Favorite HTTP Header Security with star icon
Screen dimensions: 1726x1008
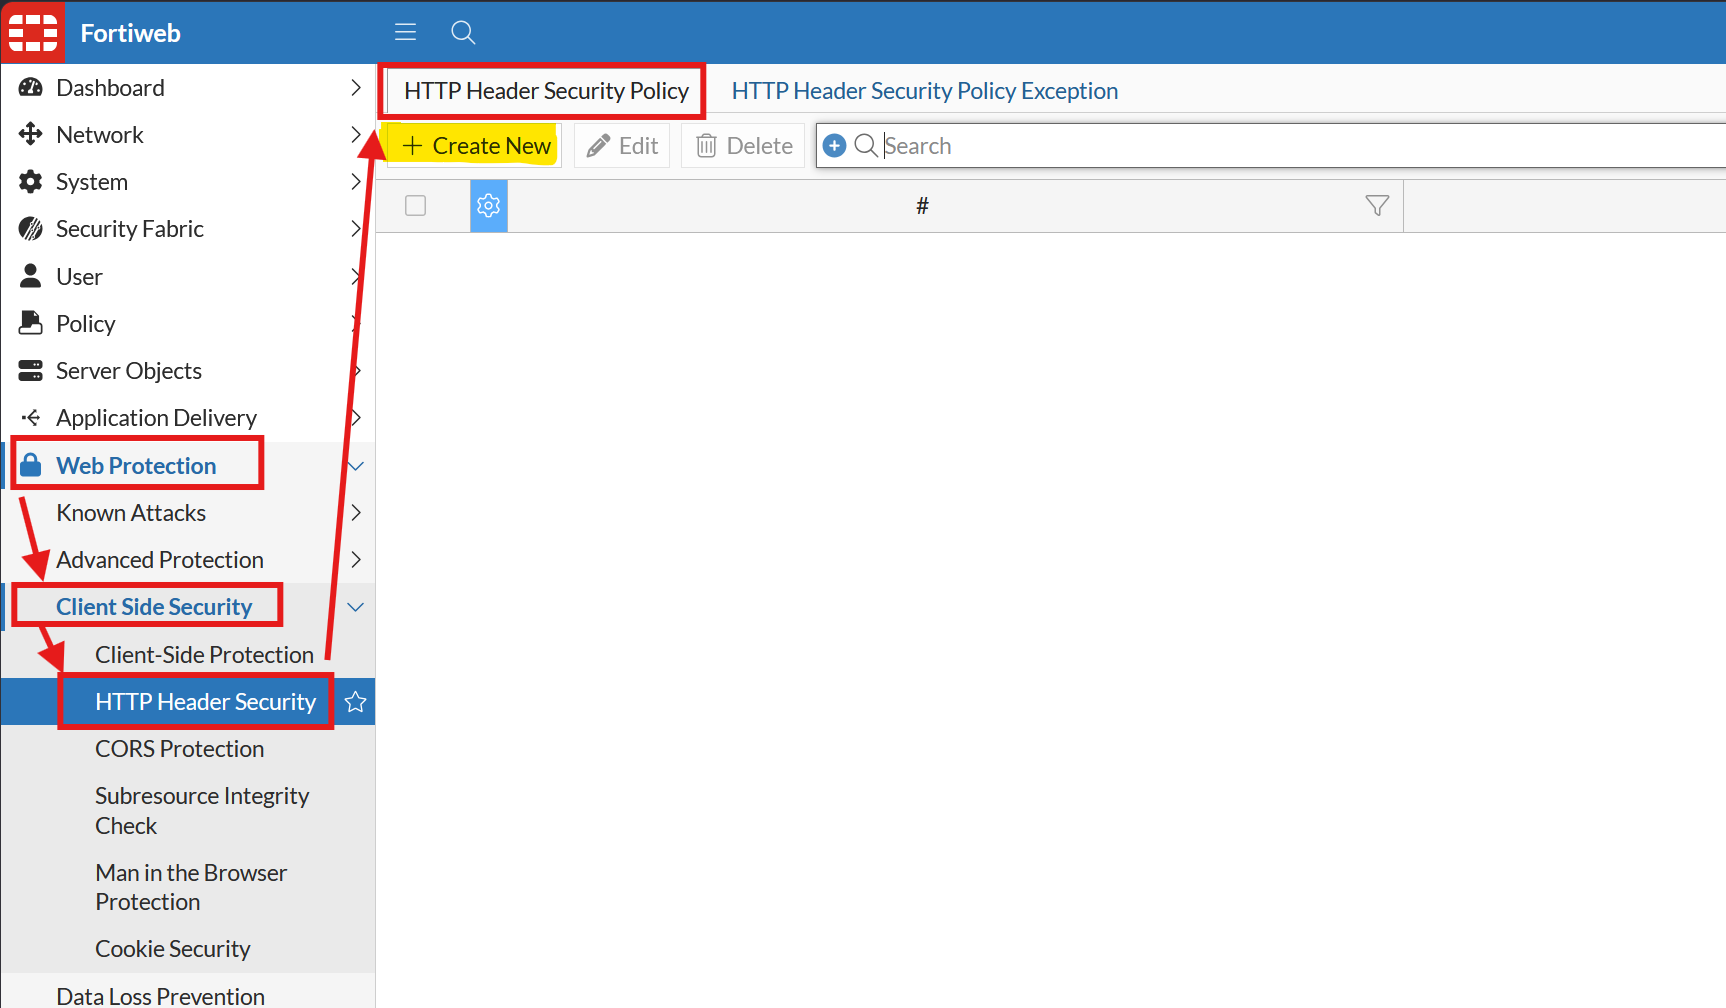coord(355,702)
